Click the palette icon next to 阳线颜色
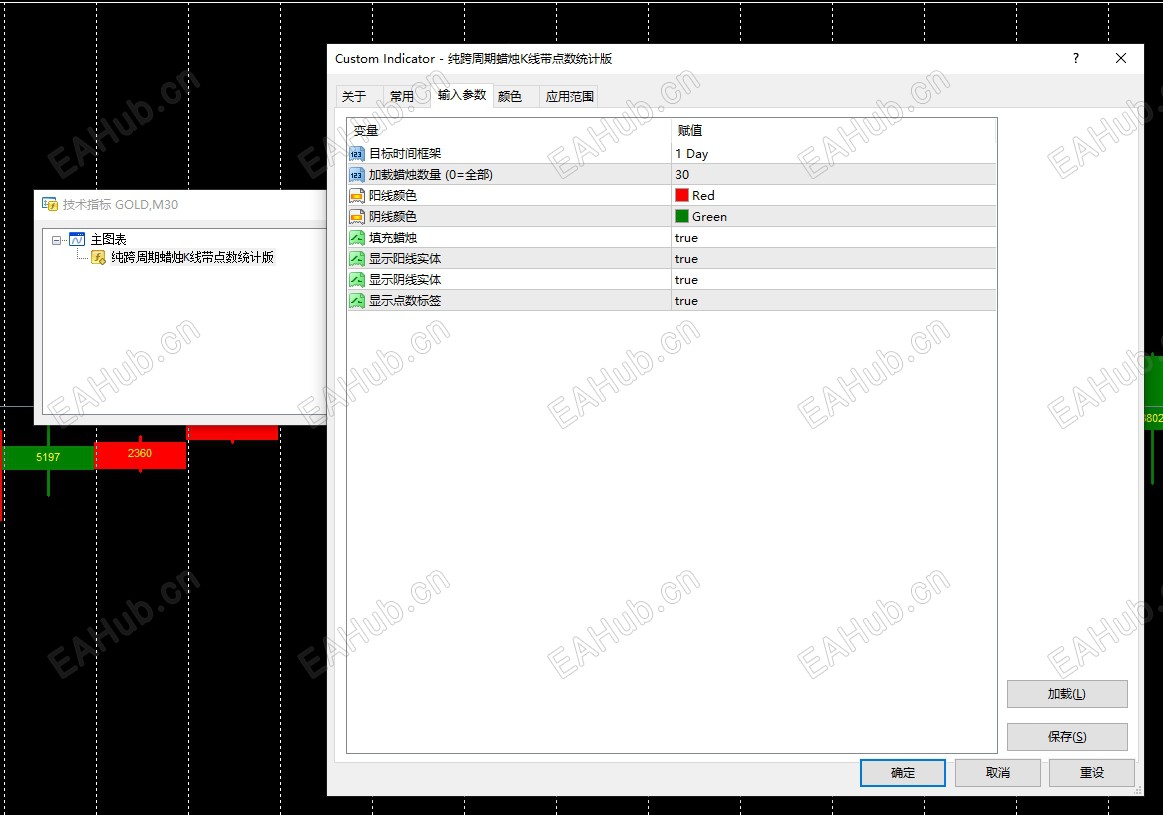Image resolution: width=1163 pixels, height=815 pixels. click(x=357, y=195)
